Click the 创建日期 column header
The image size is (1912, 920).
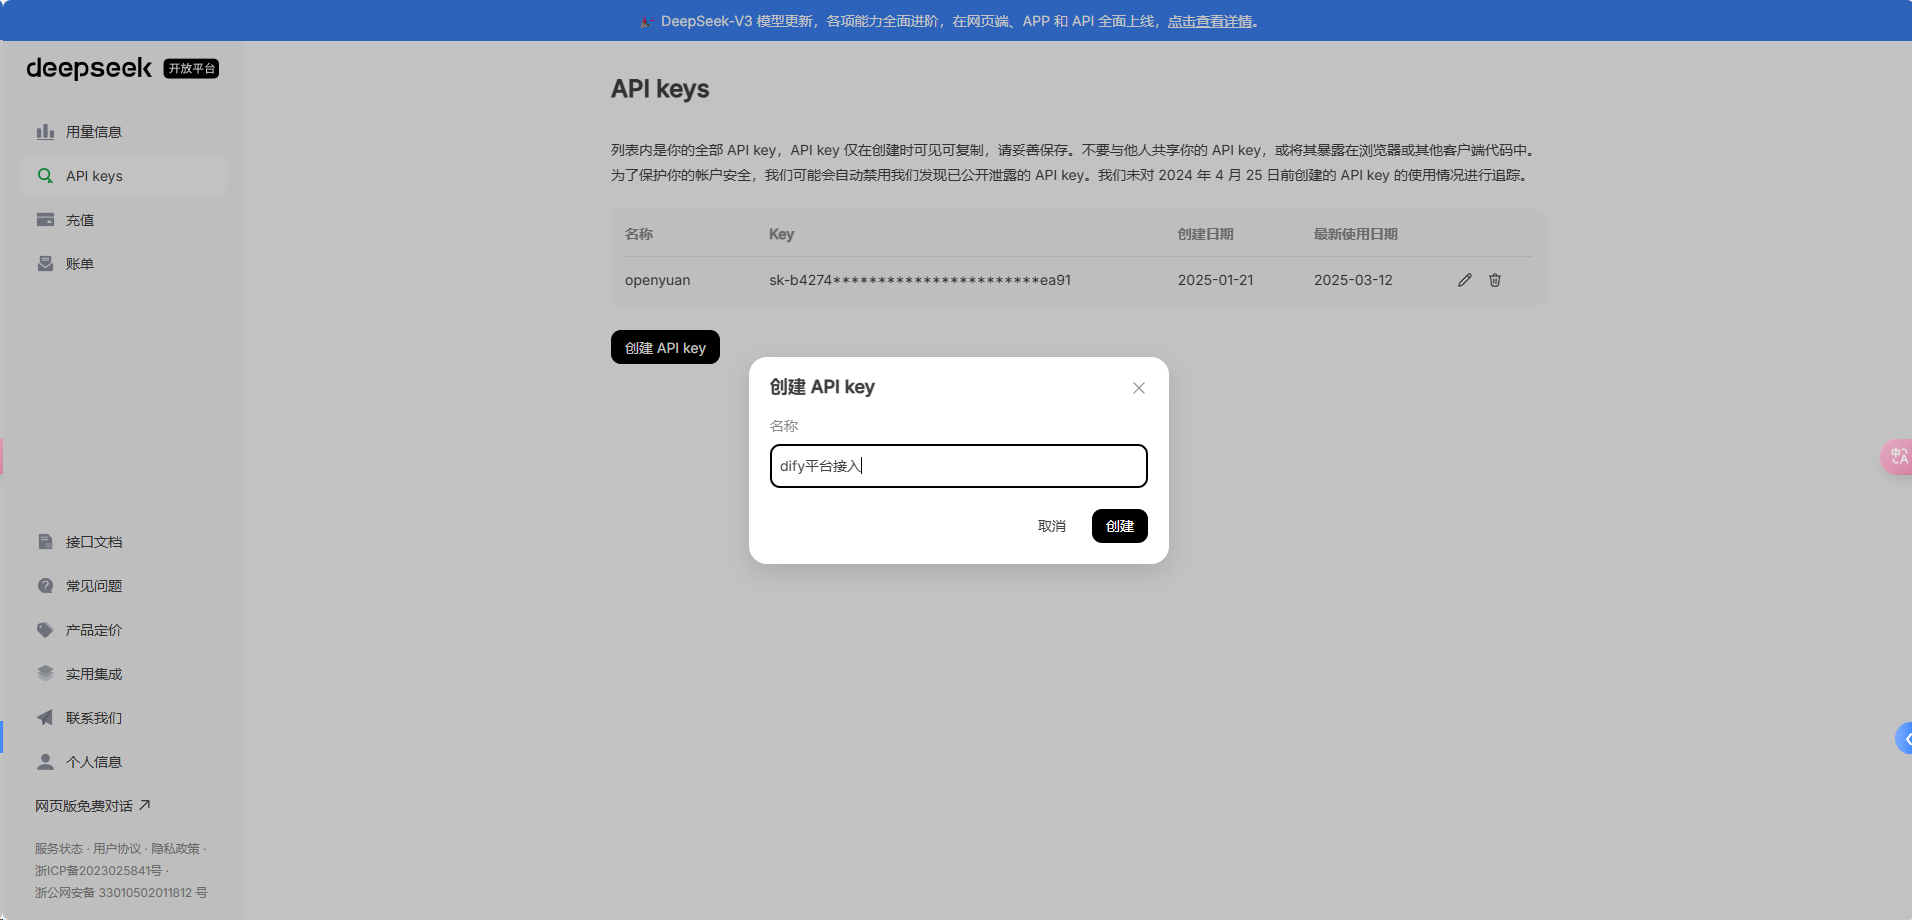(1205, 234)
